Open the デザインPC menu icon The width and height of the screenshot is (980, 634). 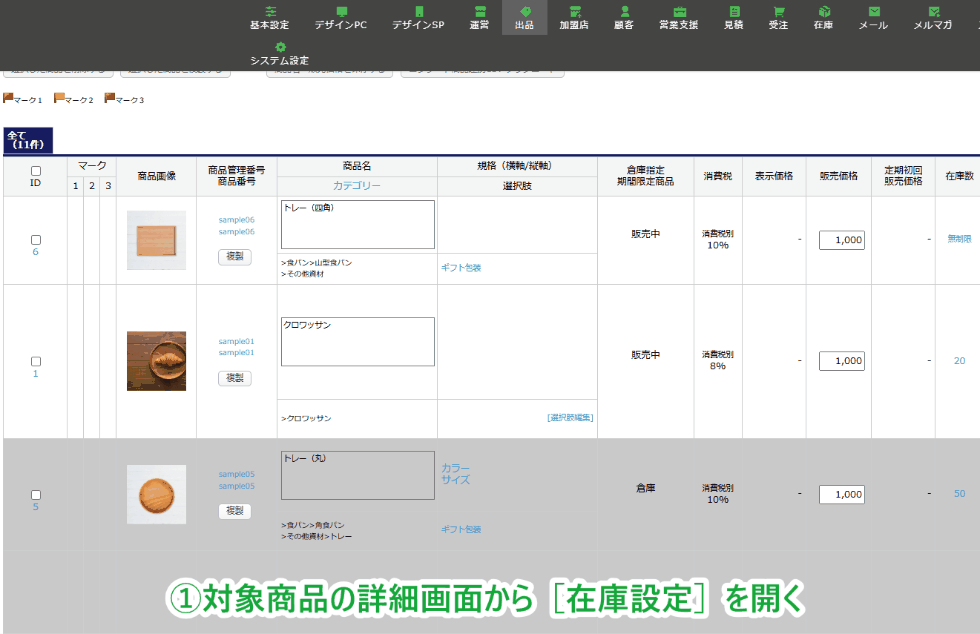click(341, 12)
